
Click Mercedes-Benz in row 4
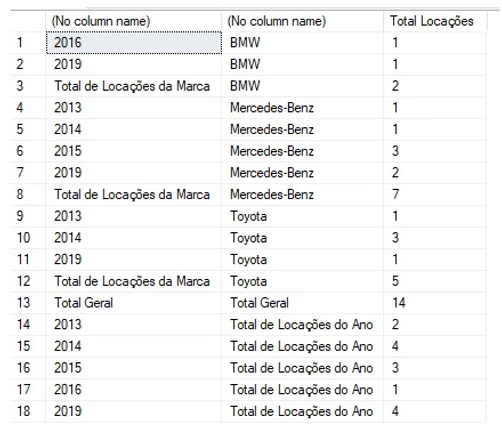click(302, 108)
